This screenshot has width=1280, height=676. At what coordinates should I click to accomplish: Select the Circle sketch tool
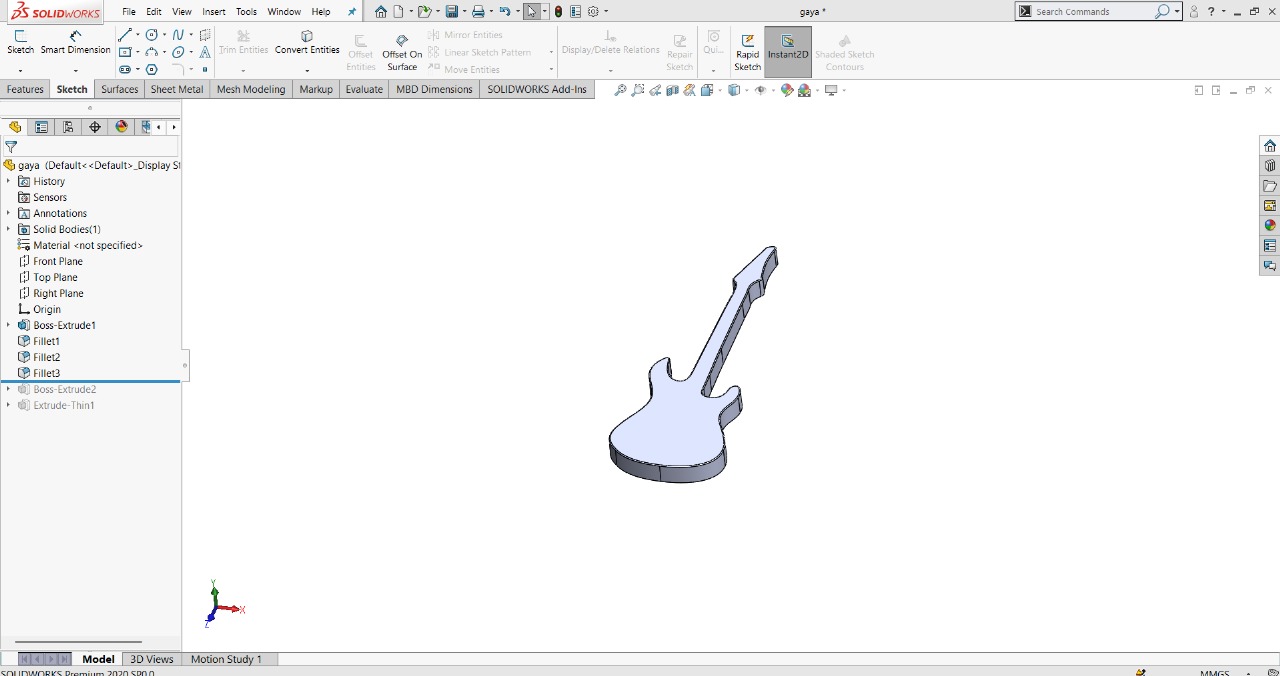(x=151, y=35)
